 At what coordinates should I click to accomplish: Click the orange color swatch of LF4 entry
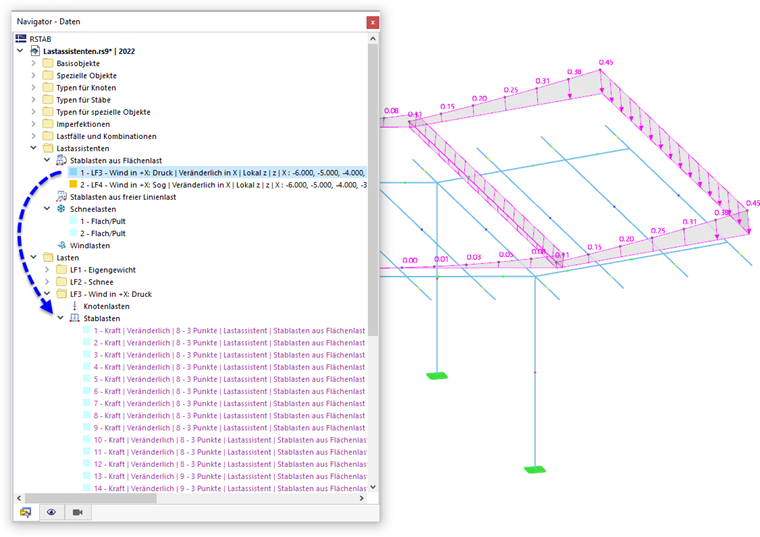(73, 184)
